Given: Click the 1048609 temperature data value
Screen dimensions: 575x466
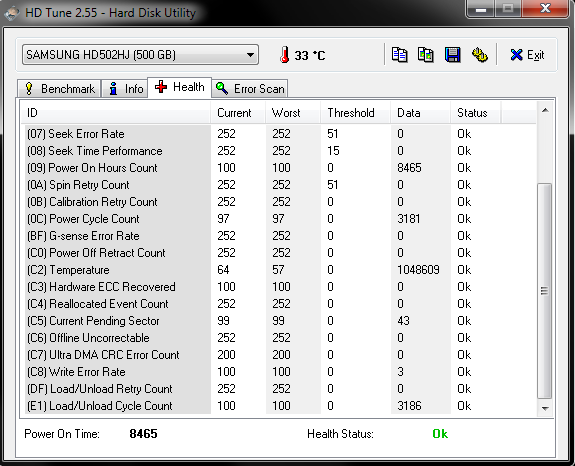Looking at the screenshot, I should [418, 270].
